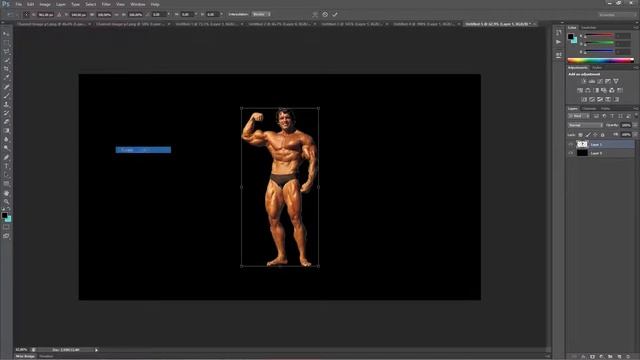Viewport: 640px width, 360px height.
Task: Select the Crop tool
Action: tap(6, 69)
